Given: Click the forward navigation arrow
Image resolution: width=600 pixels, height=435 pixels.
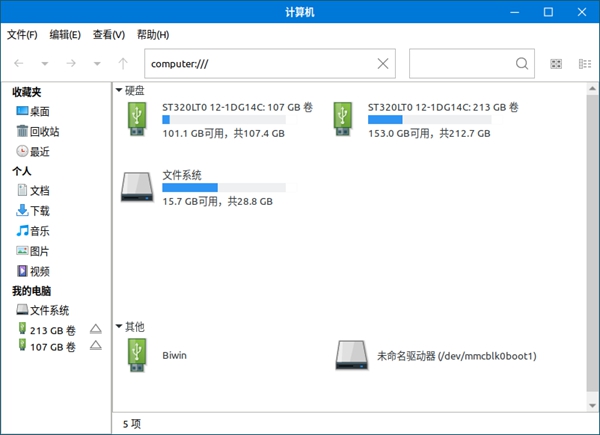Looking at the screenshot, I should click(x=71, y=63).
